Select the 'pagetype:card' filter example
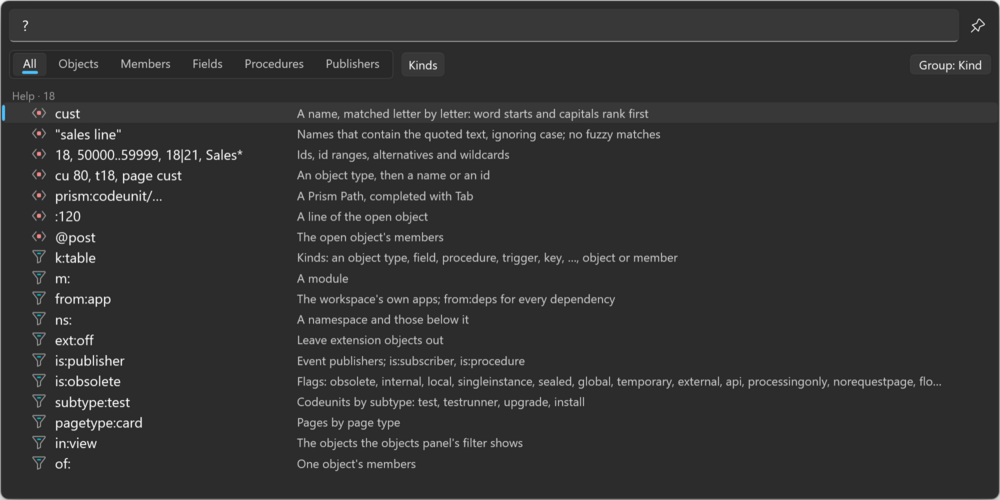1000x500 pixels. [99, 422]
